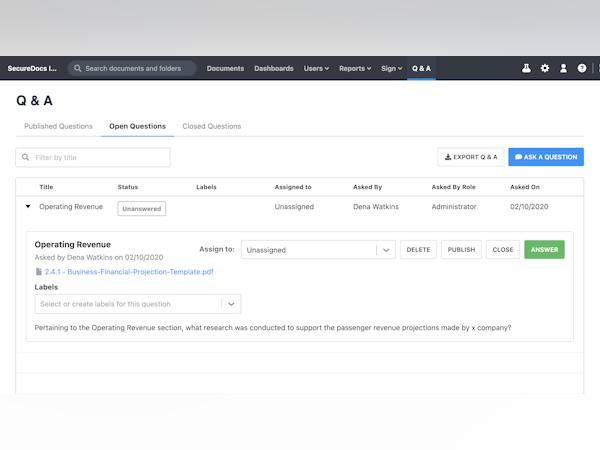Click the search magnifier icon in the top bar
The width and height of the screenshot is (600, 450).
pos(77,68)
